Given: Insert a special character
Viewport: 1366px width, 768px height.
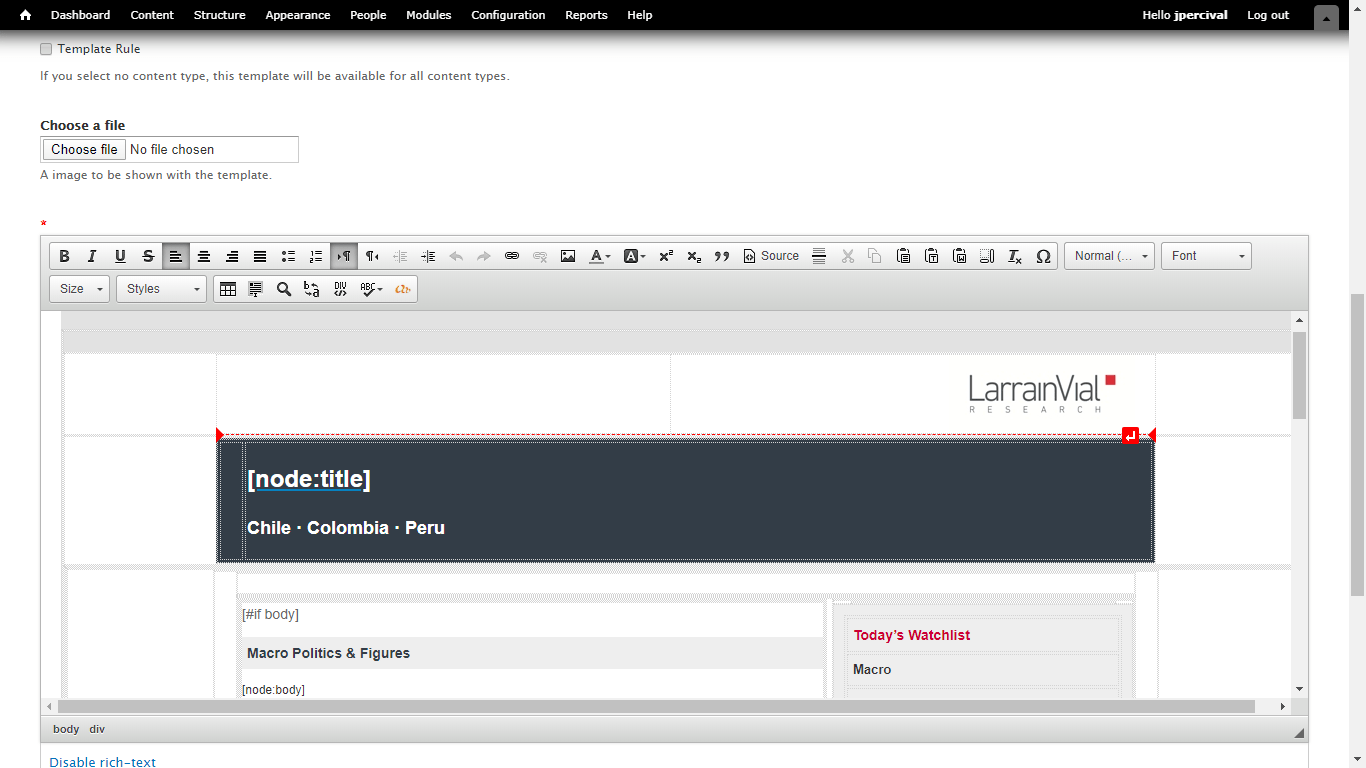Looking at the screenshot, I should pos(1043,255).
